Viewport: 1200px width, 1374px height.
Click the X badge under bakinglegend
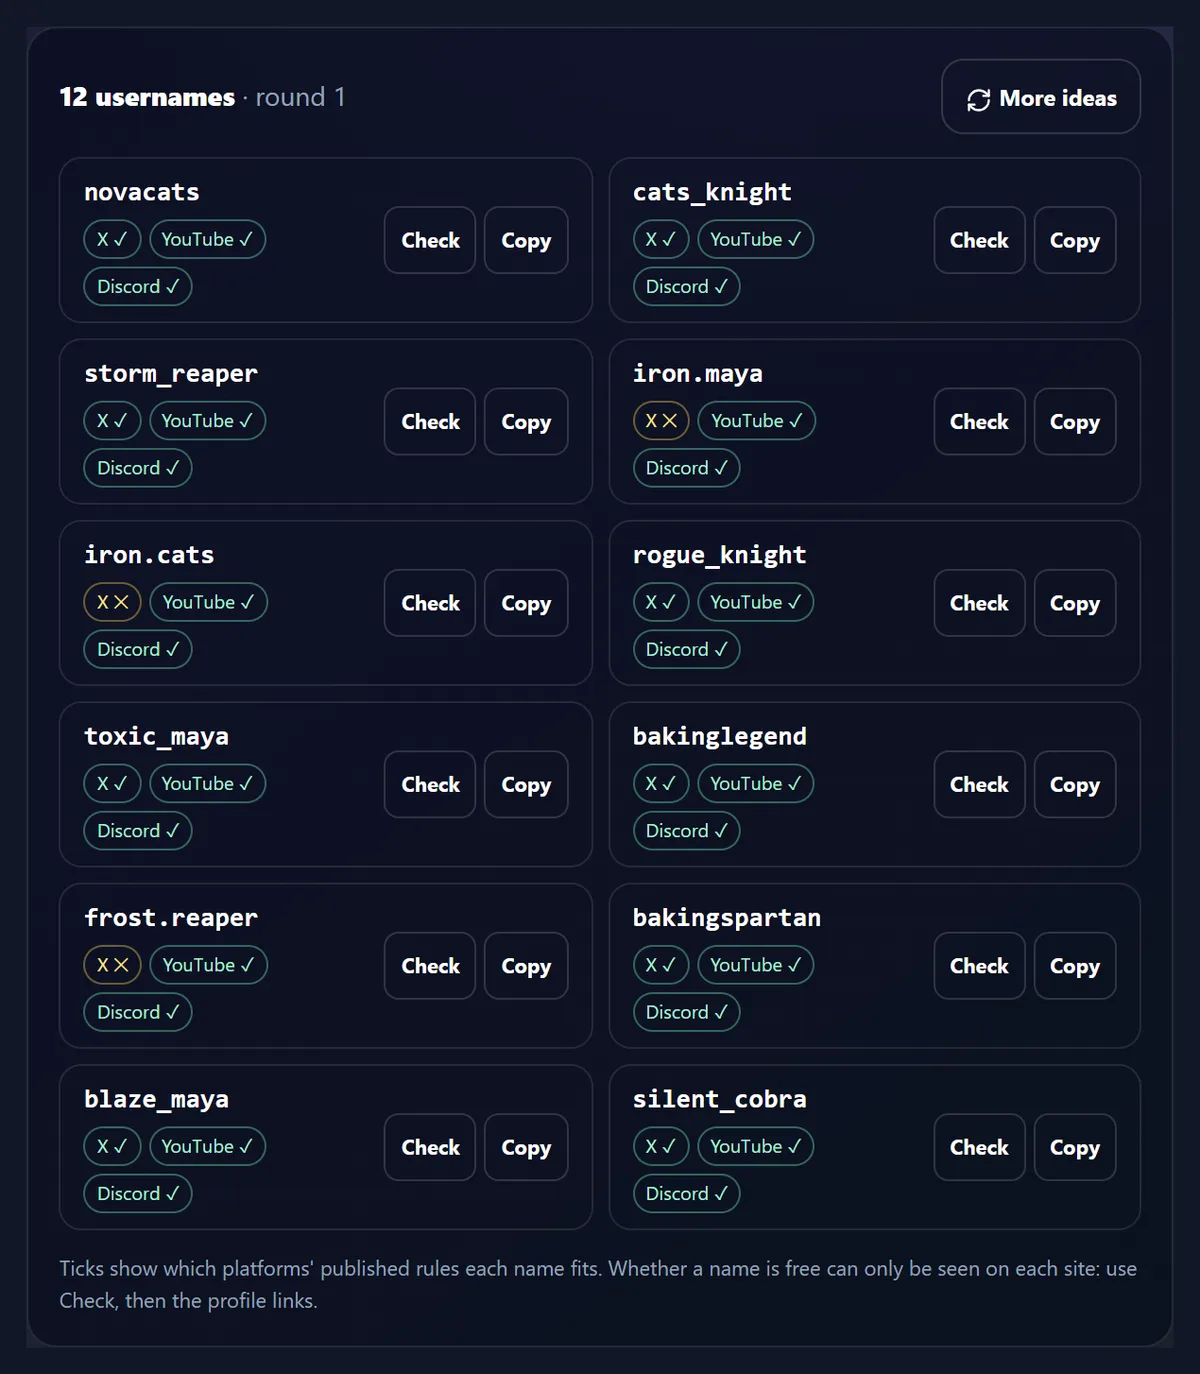pos(661,784)
